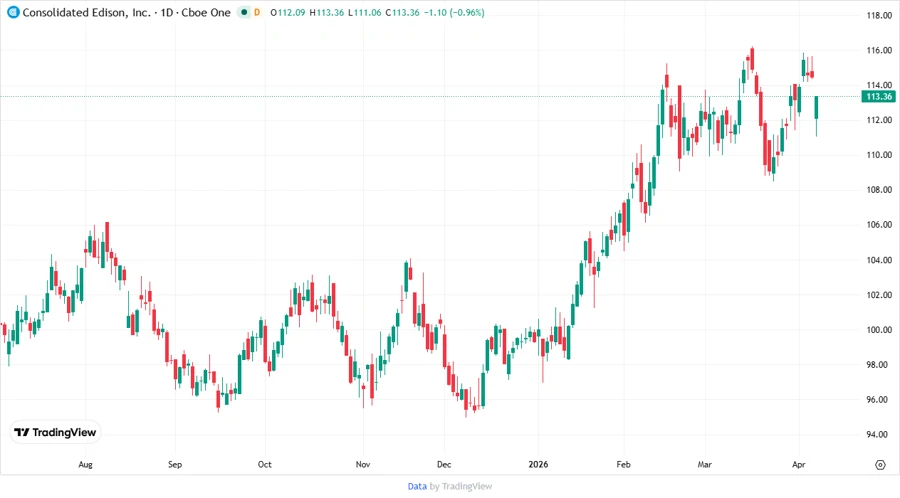
Task: Click the Cboe One exchange label
Action: 206,13
